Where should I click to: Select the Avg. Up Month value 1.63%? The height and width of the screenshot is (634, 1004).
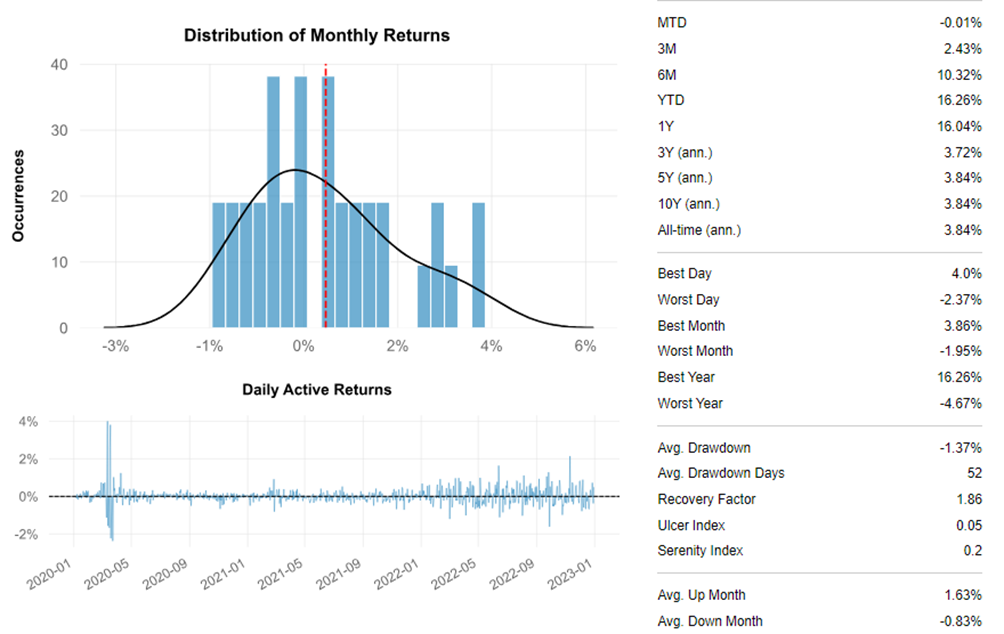tap(964, 595)
